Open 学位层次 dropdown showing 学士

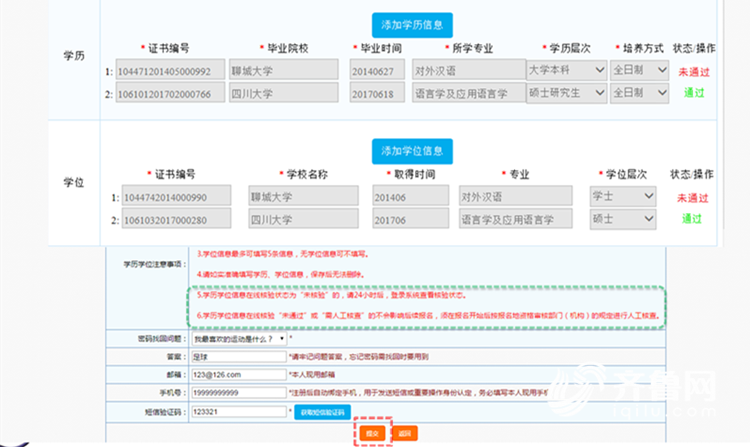coord(622,196)
